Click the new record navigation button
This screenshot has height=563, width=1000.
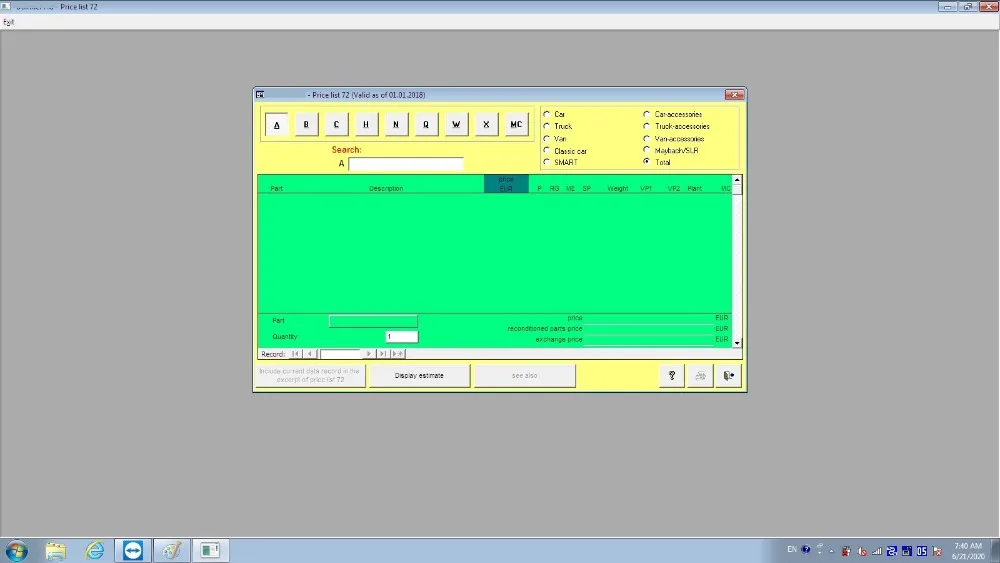[x=398, y=354]
